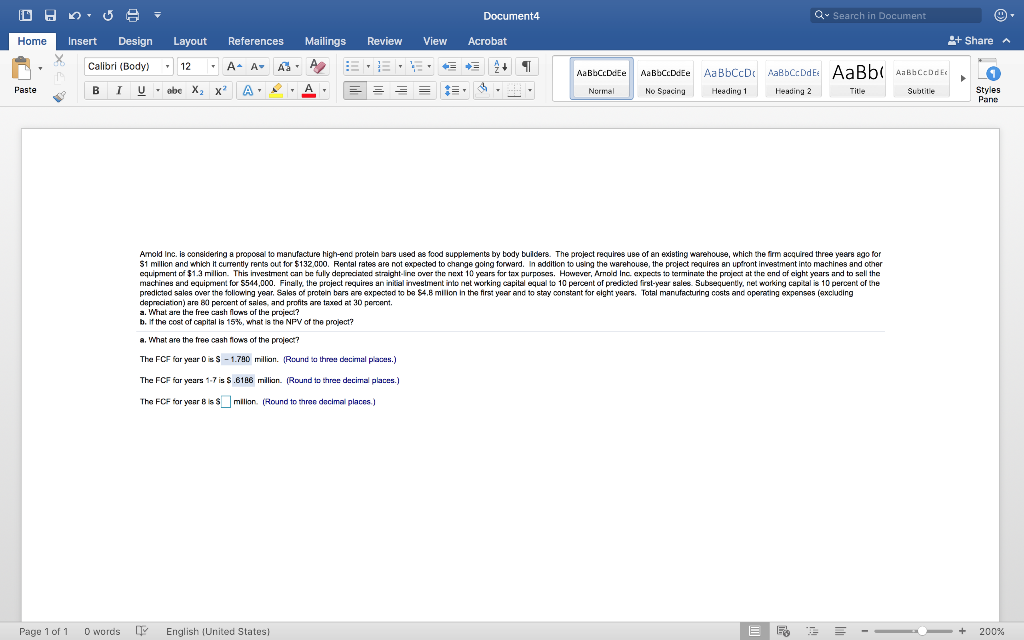Viewport: 1024px width, 640px height.
Task: Toggle show paragraph marks
Action: (x=526, y=67)
